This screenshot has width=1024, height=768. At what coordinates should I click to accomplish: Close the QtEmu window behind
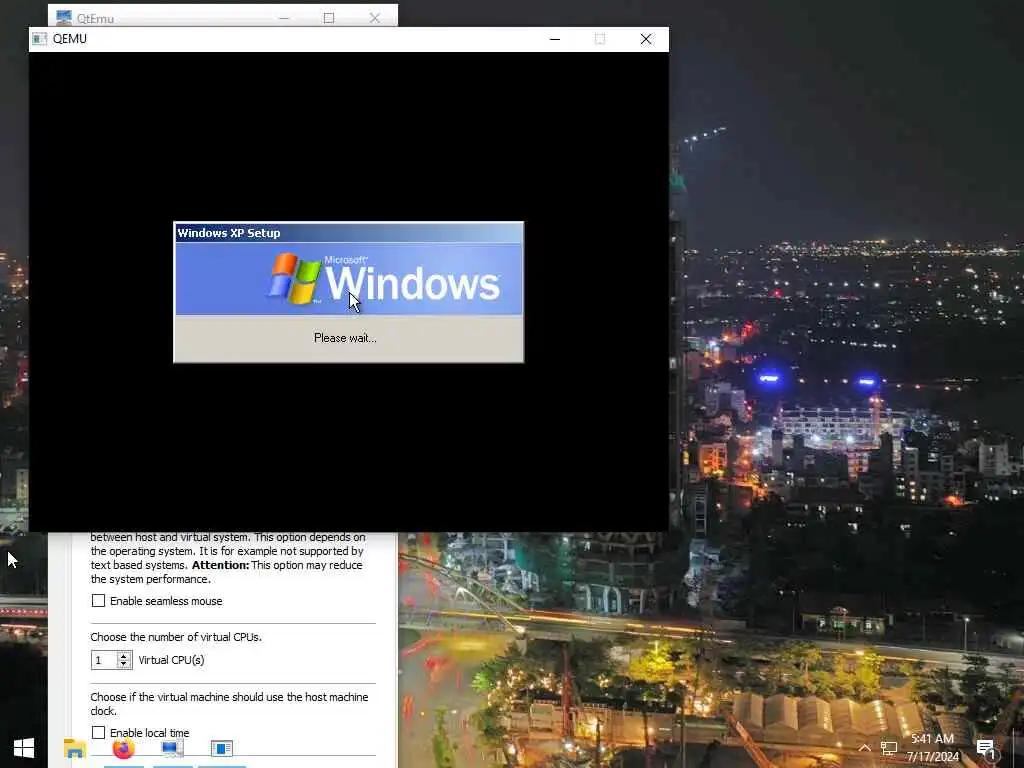(x=374, y=18)
